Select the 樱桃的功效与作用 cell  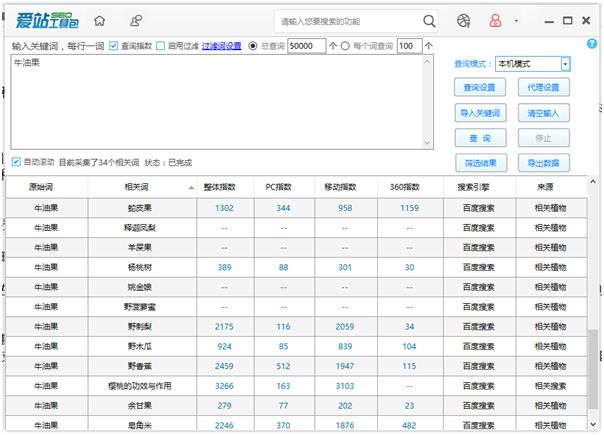pyautogui.click(x=142, y=386)
